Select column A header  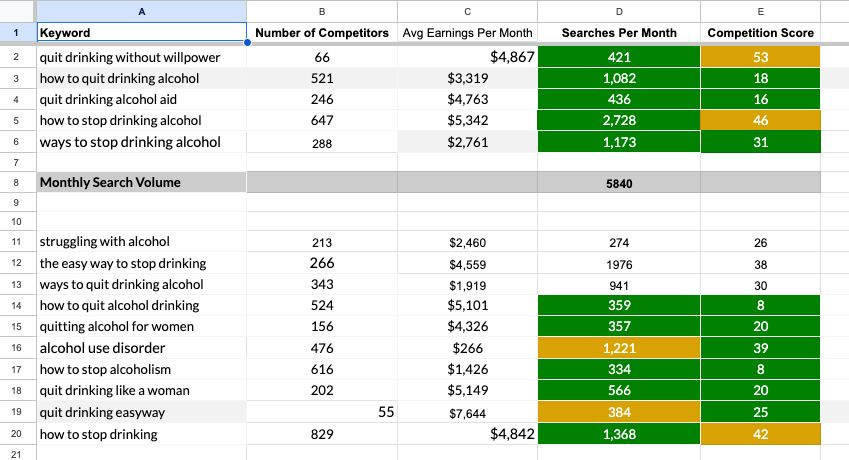point(141,11)
